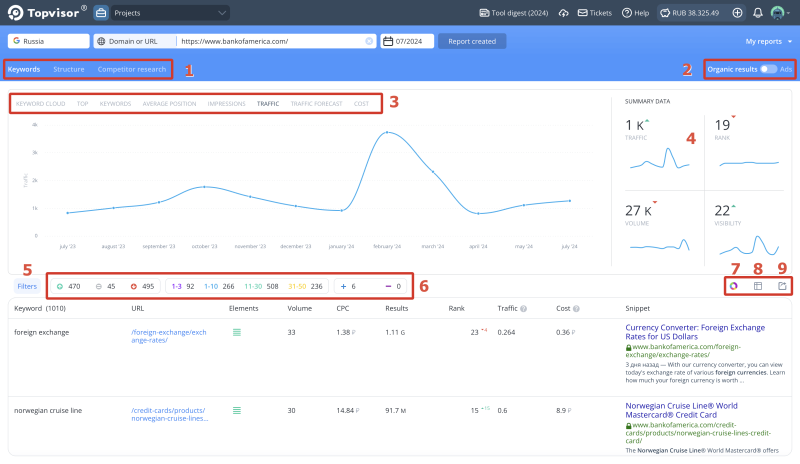This screenshot has width=800, height=464.
Task: Open the projects briefcase icon
Action: [101, 13]
